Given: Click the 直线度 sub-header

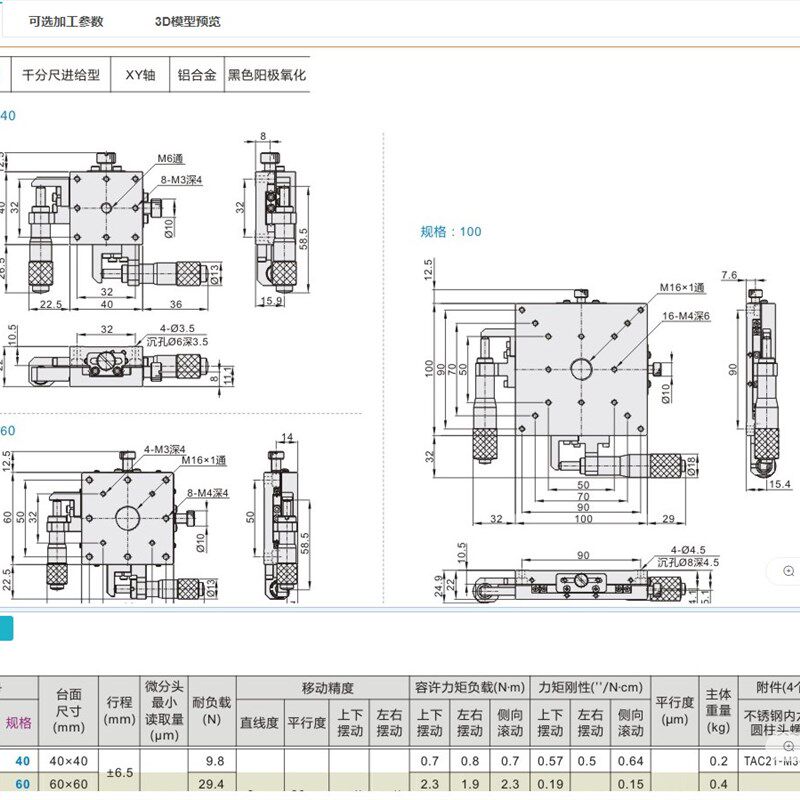Looking at the screenshot, I should point(260,723).
